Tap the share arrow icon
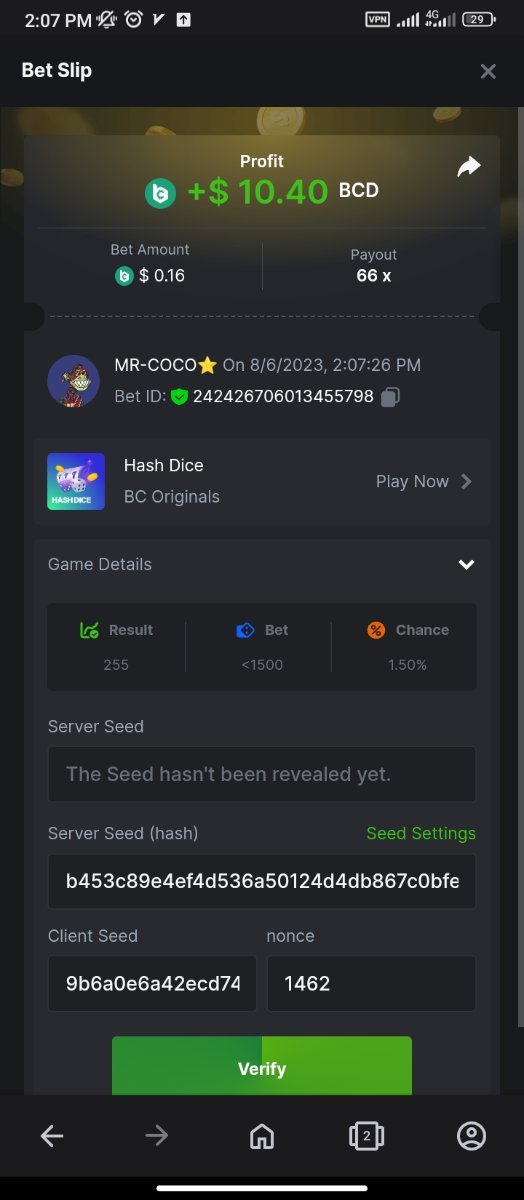This screenshot has height=1200, width=524. tap(469, 168)
